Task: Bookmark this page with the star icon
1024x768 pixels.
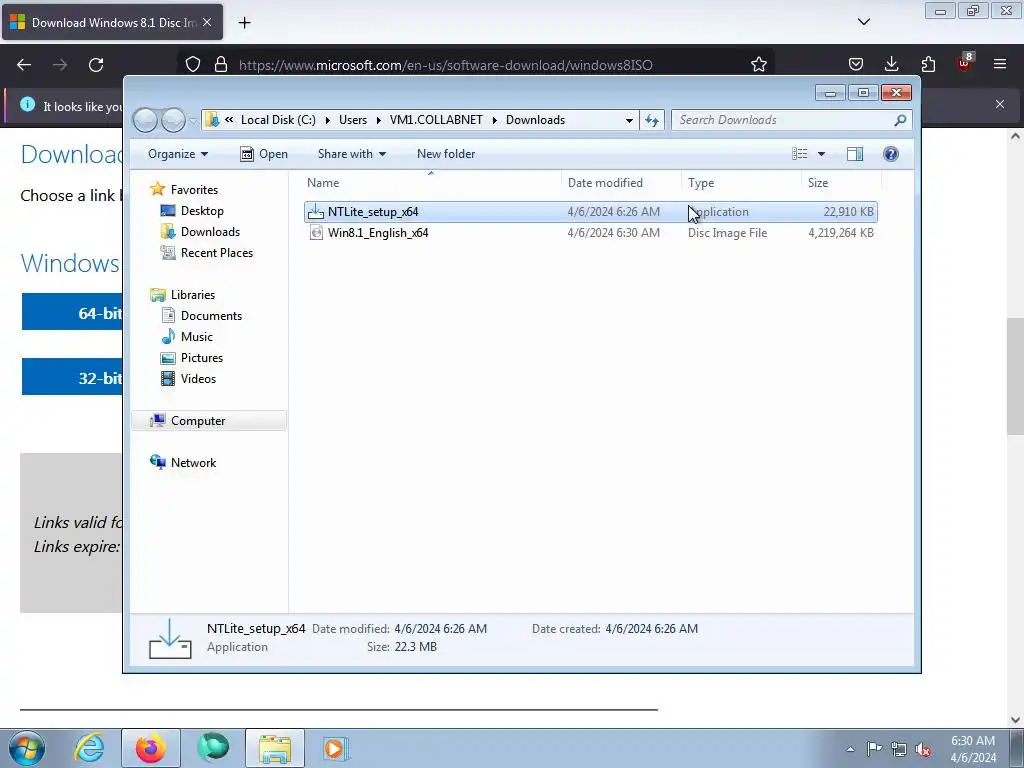Action: coord(758,65)
